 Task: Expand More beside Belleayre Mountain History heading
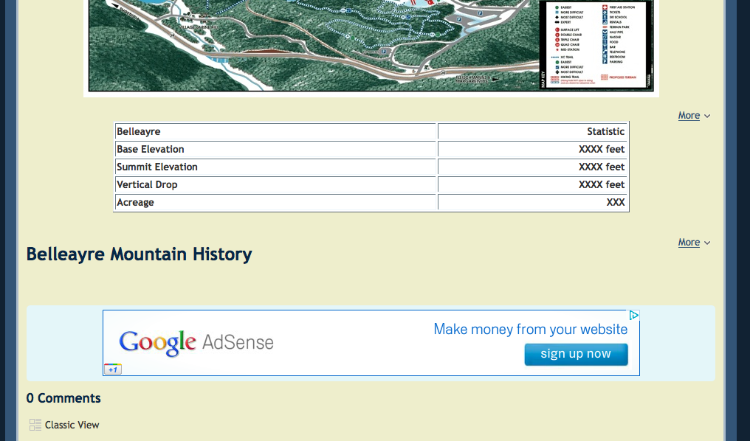point(693,242)
